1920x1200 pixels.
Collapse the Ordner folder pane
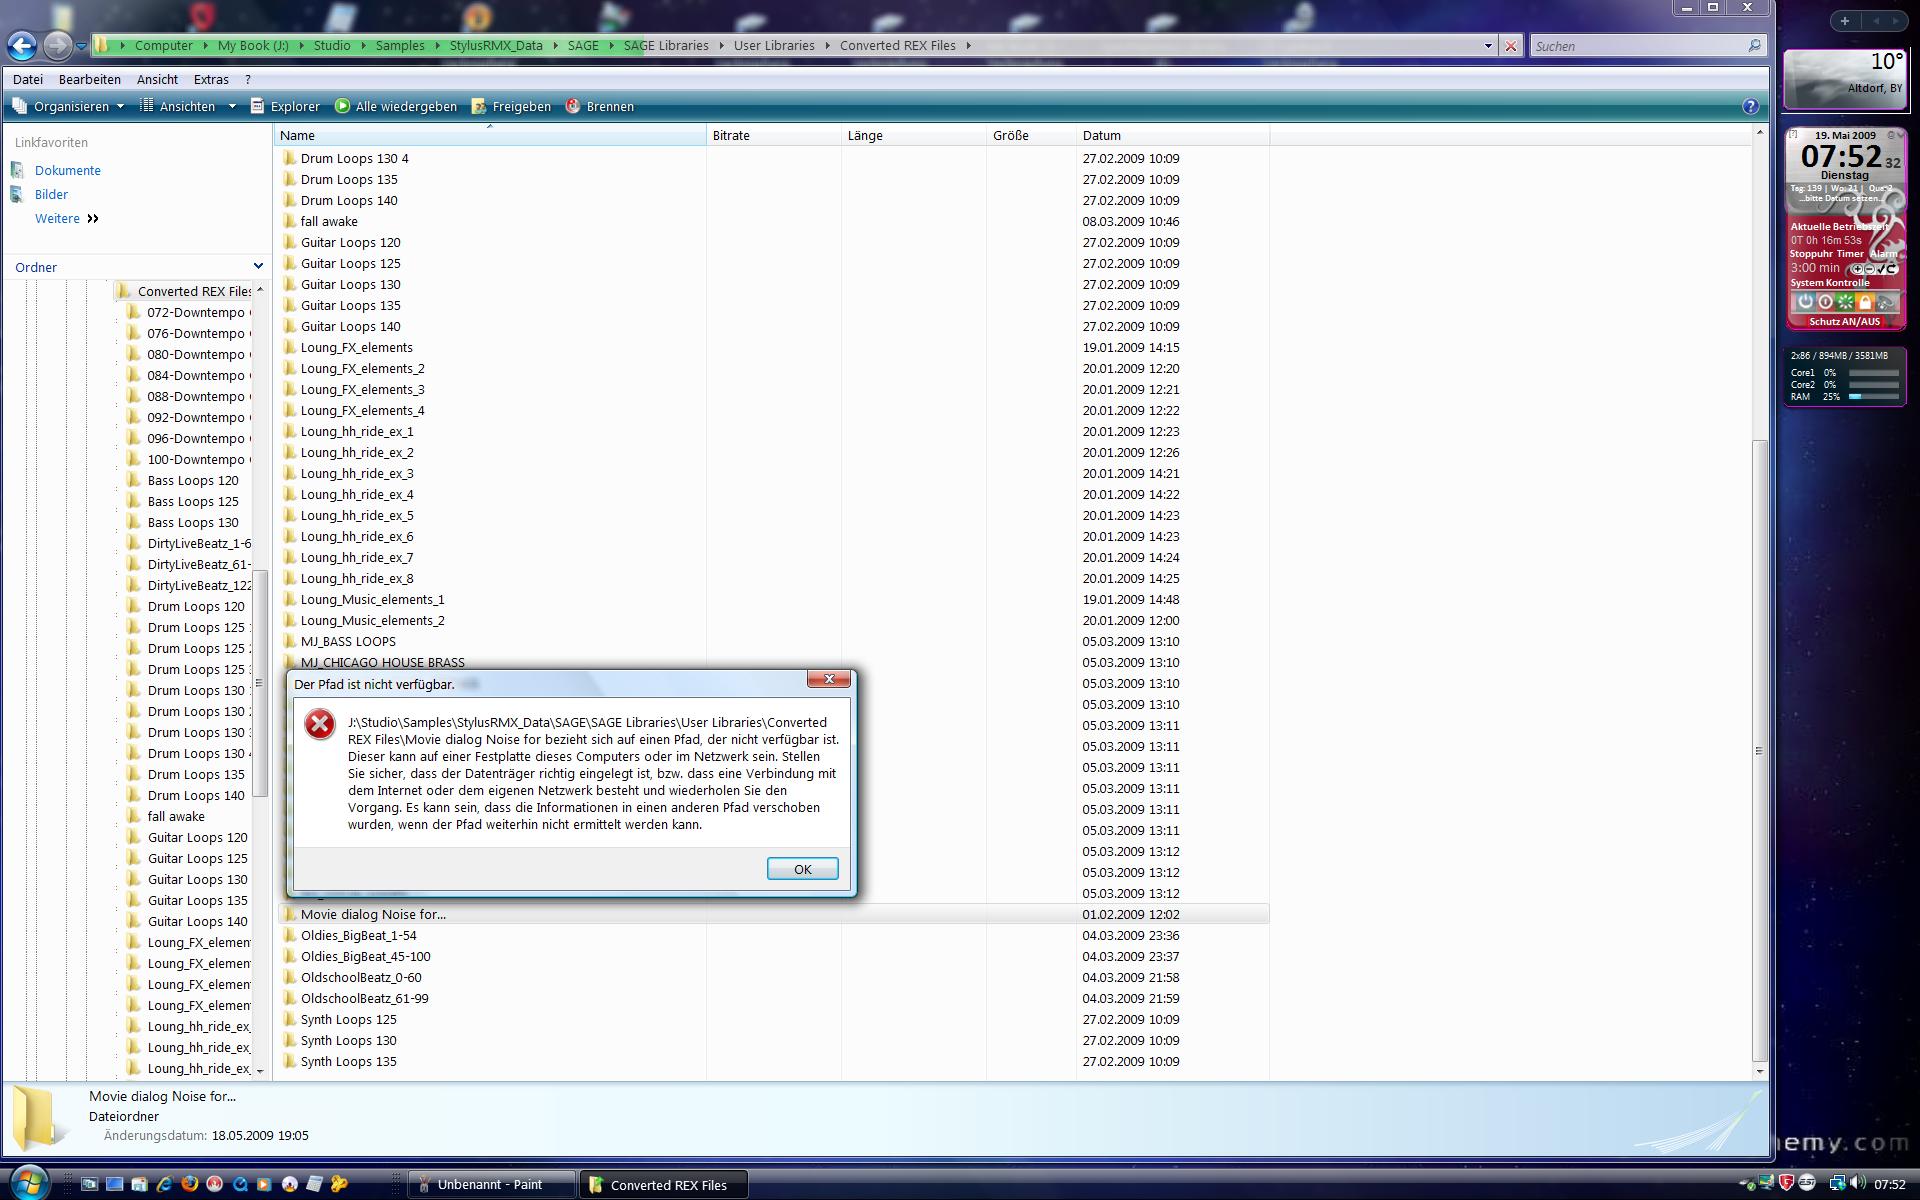tap(258, 266)
